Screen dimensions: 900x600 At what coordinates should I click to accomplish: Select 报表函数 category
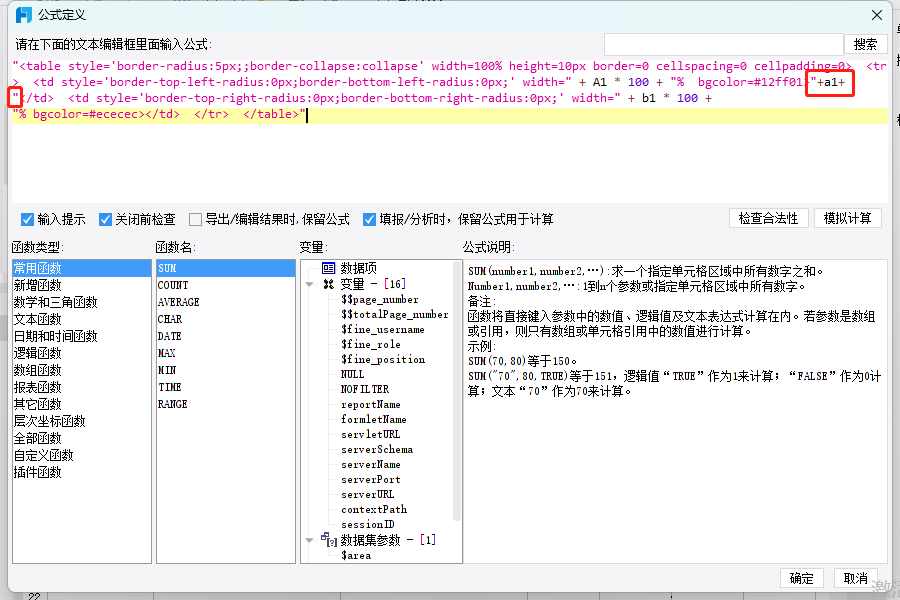82,387
